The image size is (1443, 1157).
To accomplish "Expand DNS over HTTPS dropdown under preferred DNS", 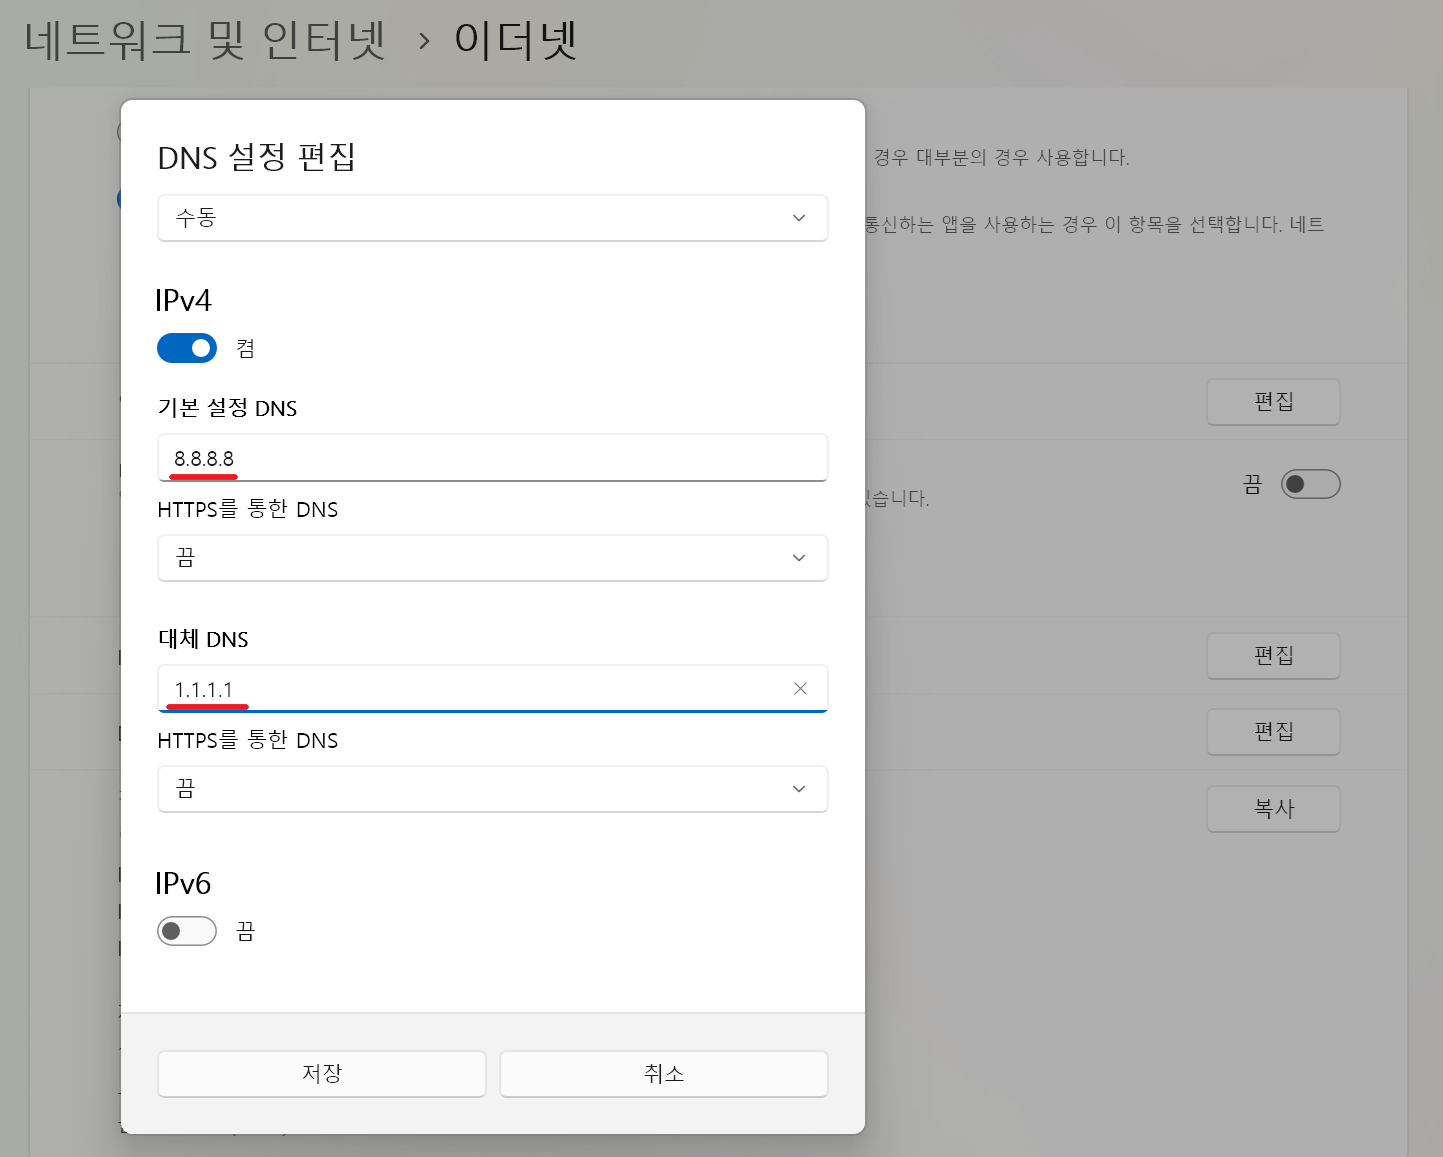I will [493, 558].
